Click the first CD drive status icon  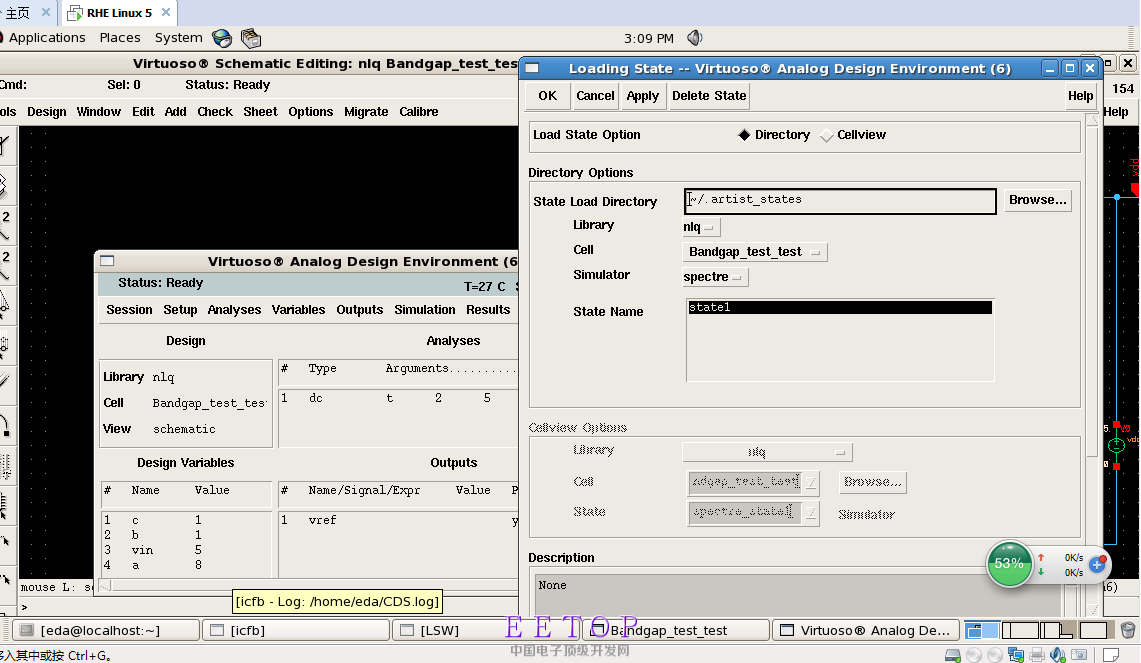click(x=974, y=655)
